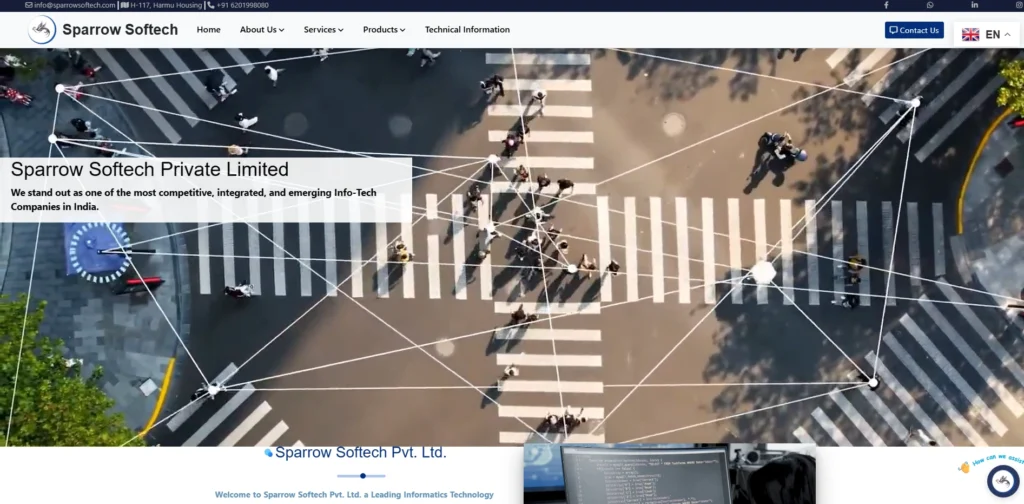Expand the Services dropdown menu
The height and width of the screenshot is (504, 1024).
(323, 29)
